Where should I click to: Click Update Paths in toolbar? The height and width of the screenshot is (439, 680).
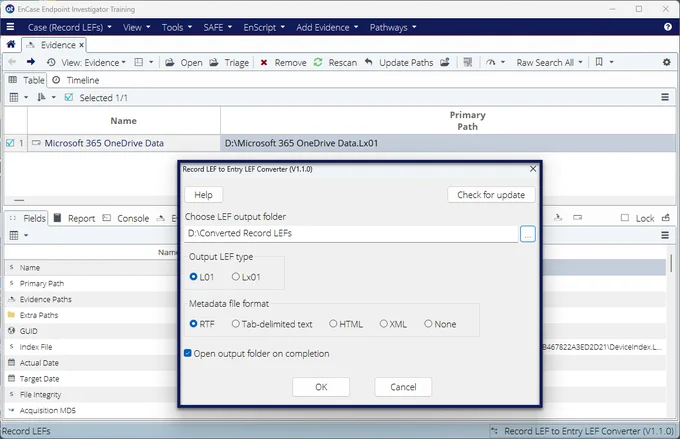click(399, 62)
